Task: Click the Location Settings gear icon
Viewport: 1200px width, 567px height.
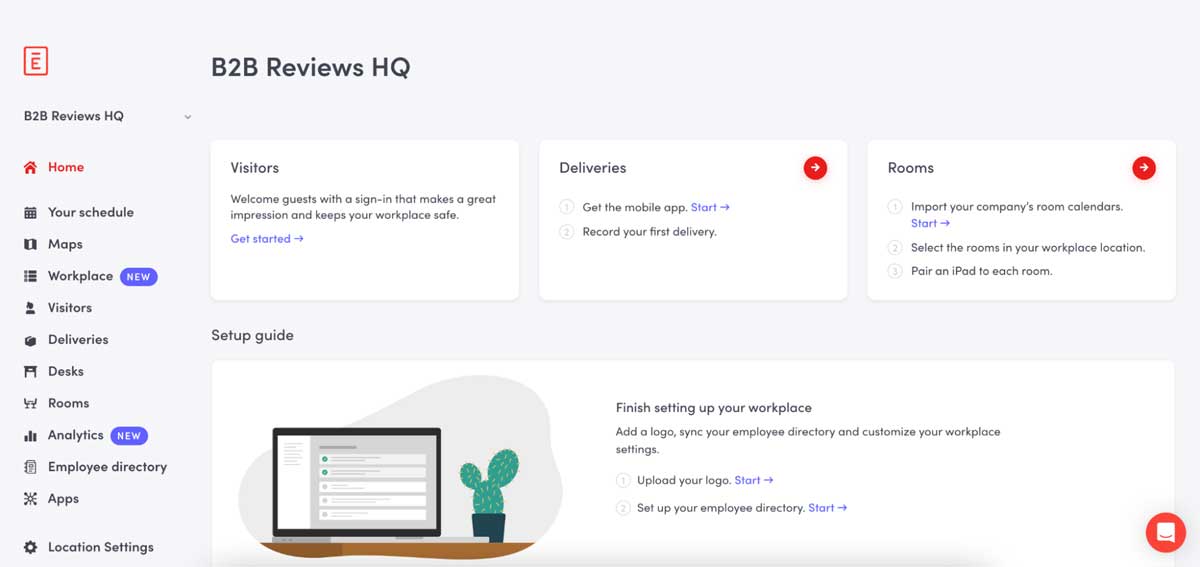Action: point(30,548)
